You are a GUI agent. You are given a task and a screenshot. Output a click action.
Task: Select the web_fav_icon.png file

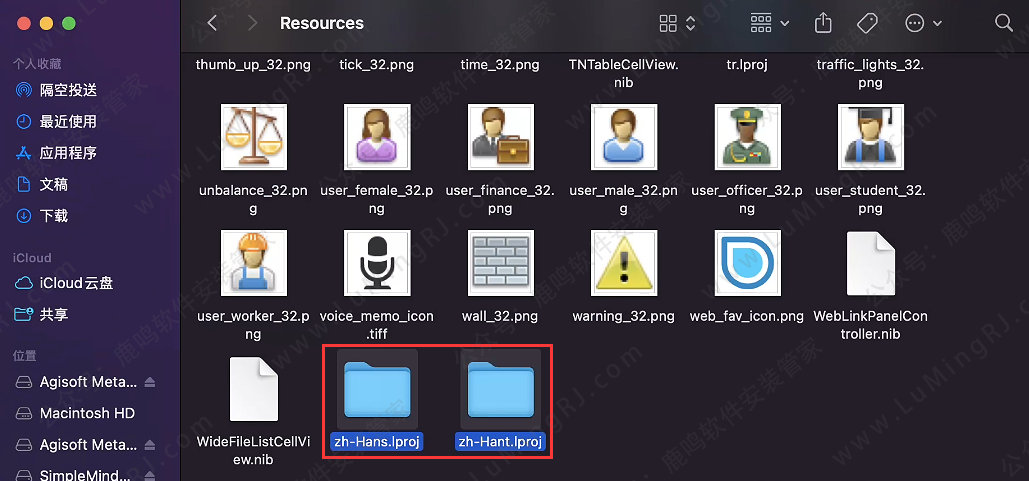click(x=747, y=263)
